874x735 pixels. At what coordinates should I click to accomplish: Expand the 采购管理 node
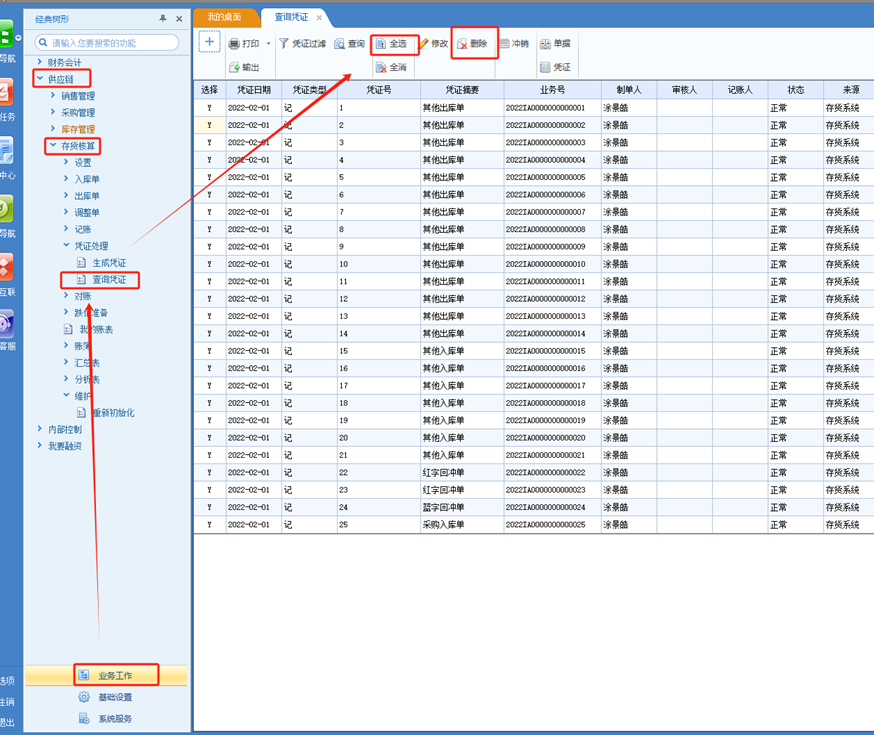point(53,112)
